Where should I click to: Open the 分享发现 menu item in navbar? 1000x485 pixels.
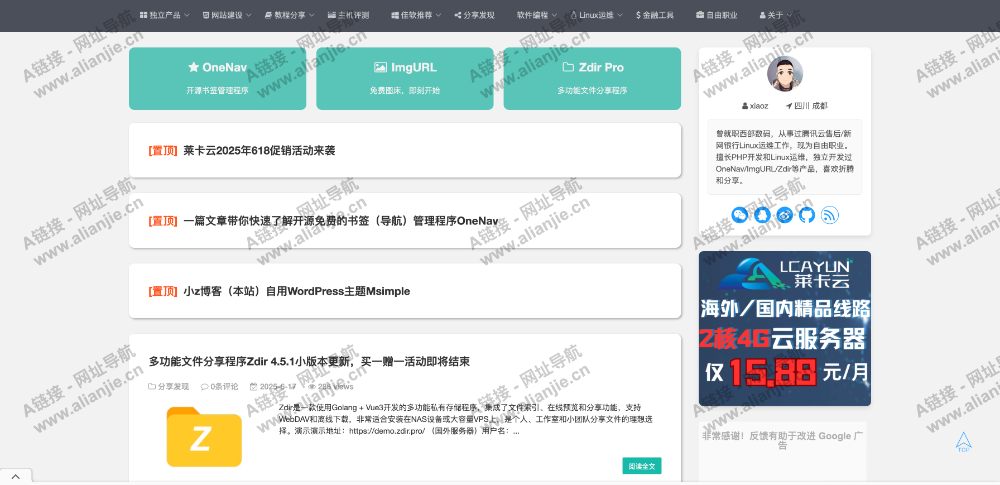click(x=474, y=15)
